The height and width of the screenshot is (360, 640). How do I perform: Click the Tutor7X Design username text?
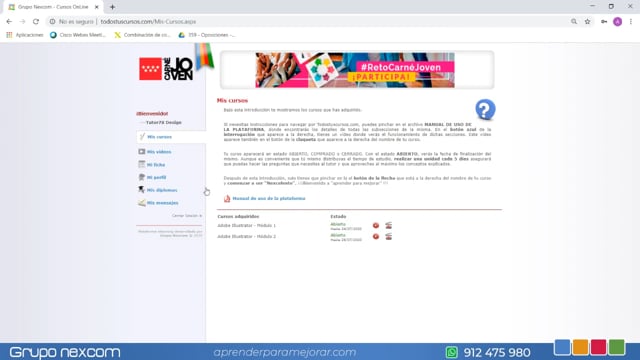[164, 122]
